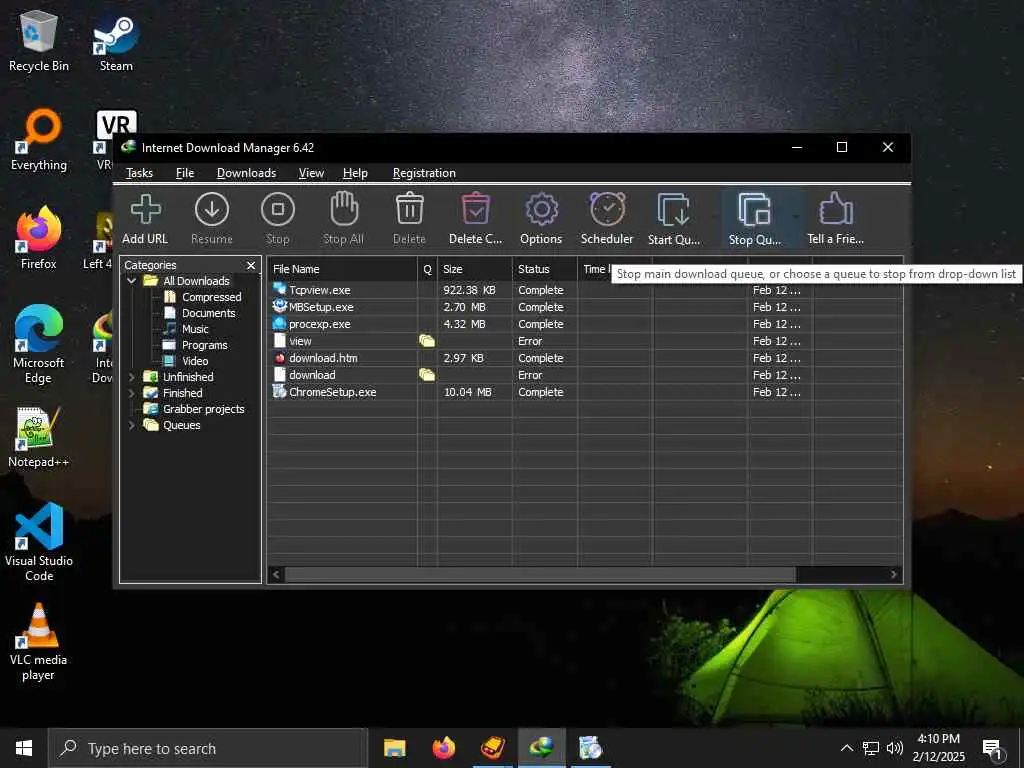Select the Programs category
This screenshot has width=1024, height=768.
pos(204,345)
